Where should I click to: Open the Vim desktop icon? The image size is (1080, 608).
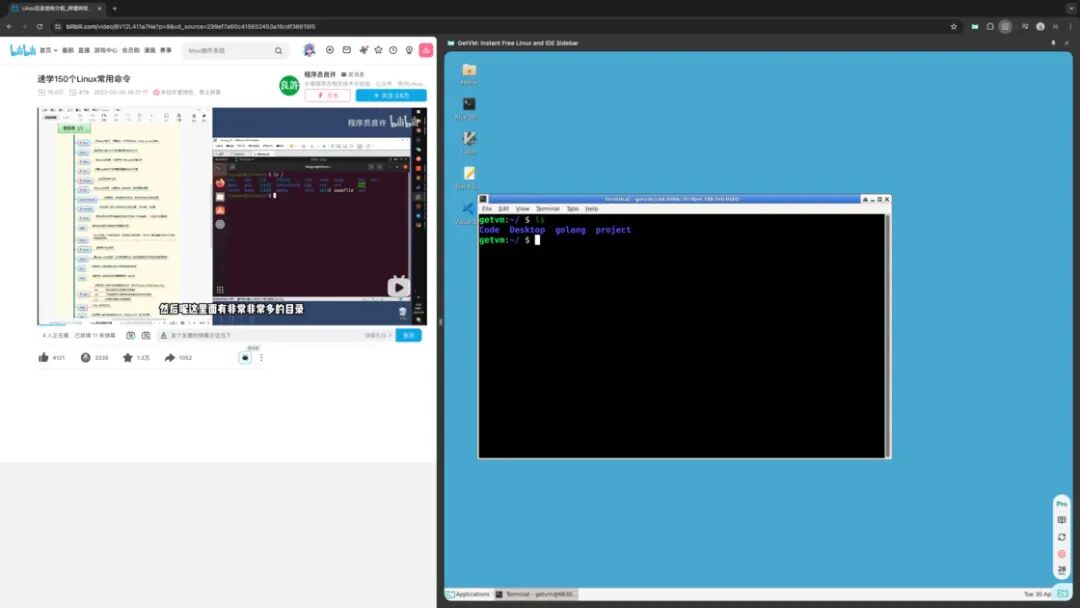(x=469, y=142)
